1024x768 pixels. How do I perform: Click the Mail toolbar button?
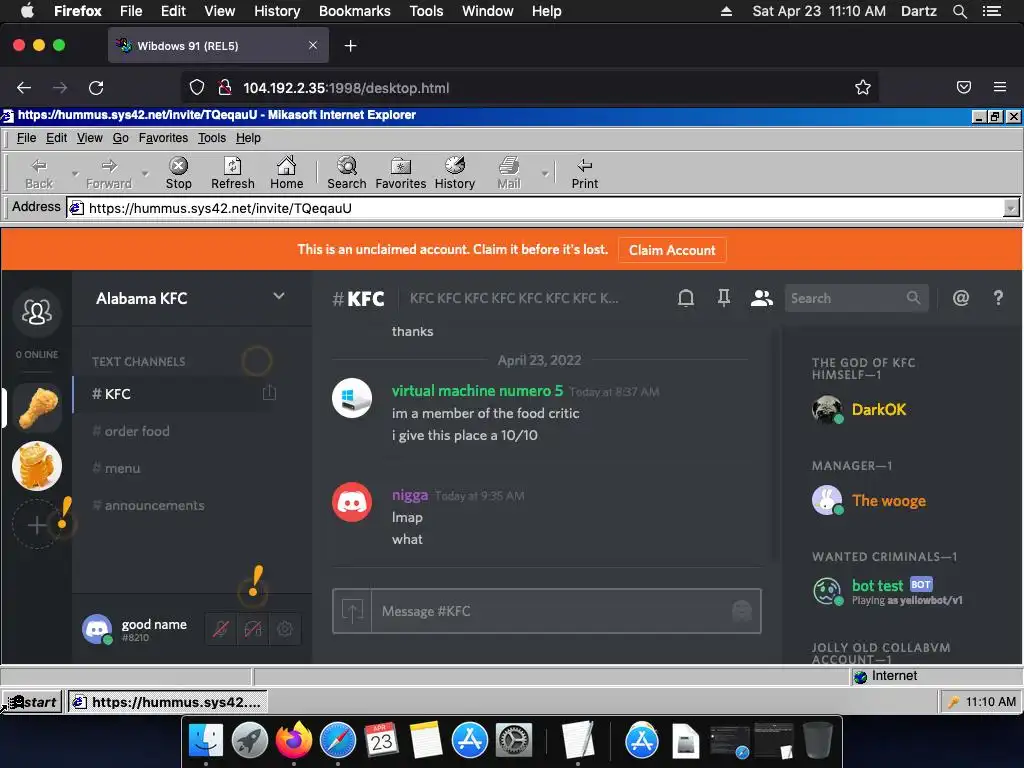509,173
